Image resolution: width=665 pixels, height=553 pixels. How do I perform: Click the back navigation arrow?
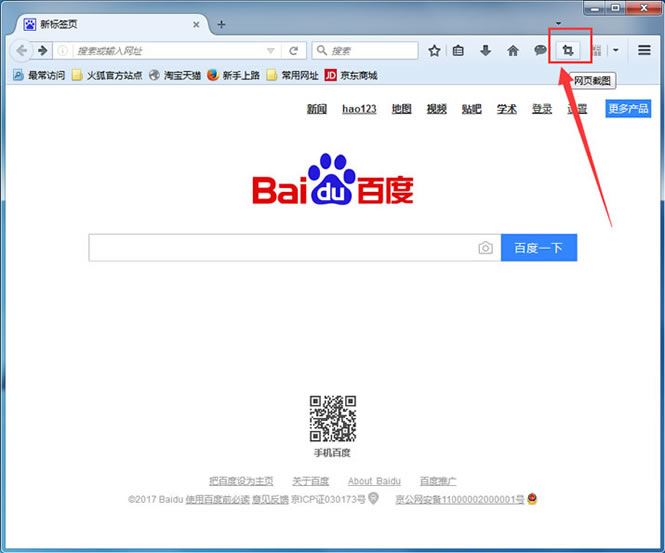(21, 51)
